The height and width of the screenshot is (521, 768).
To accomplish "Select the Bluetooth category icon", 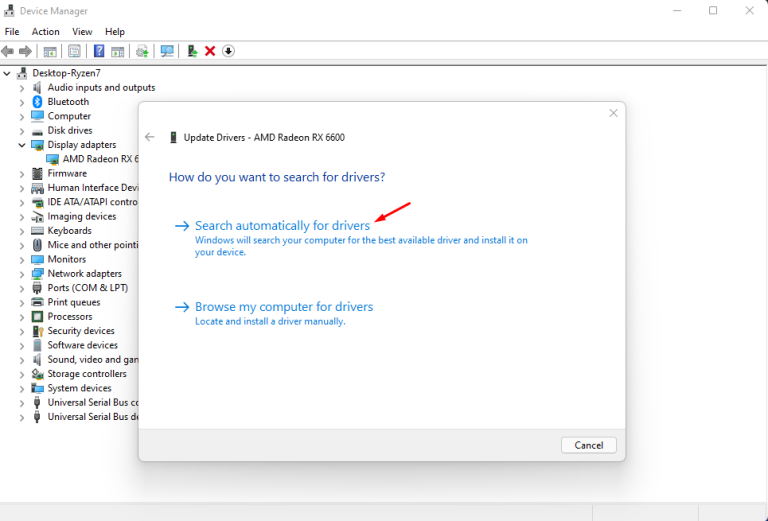I will [37, 102].
